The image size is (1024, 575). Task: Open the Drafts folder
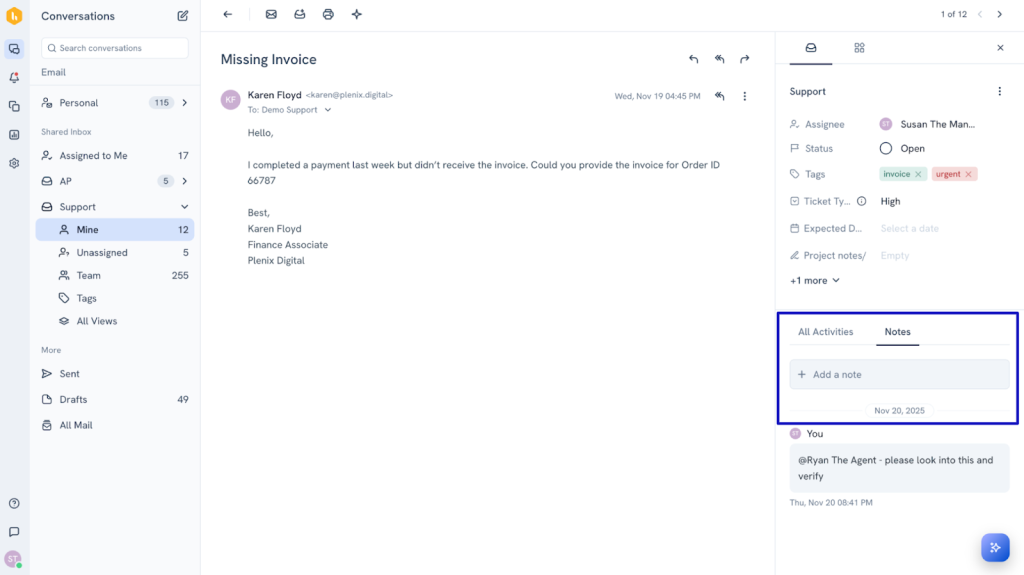[x=115, y=399]
